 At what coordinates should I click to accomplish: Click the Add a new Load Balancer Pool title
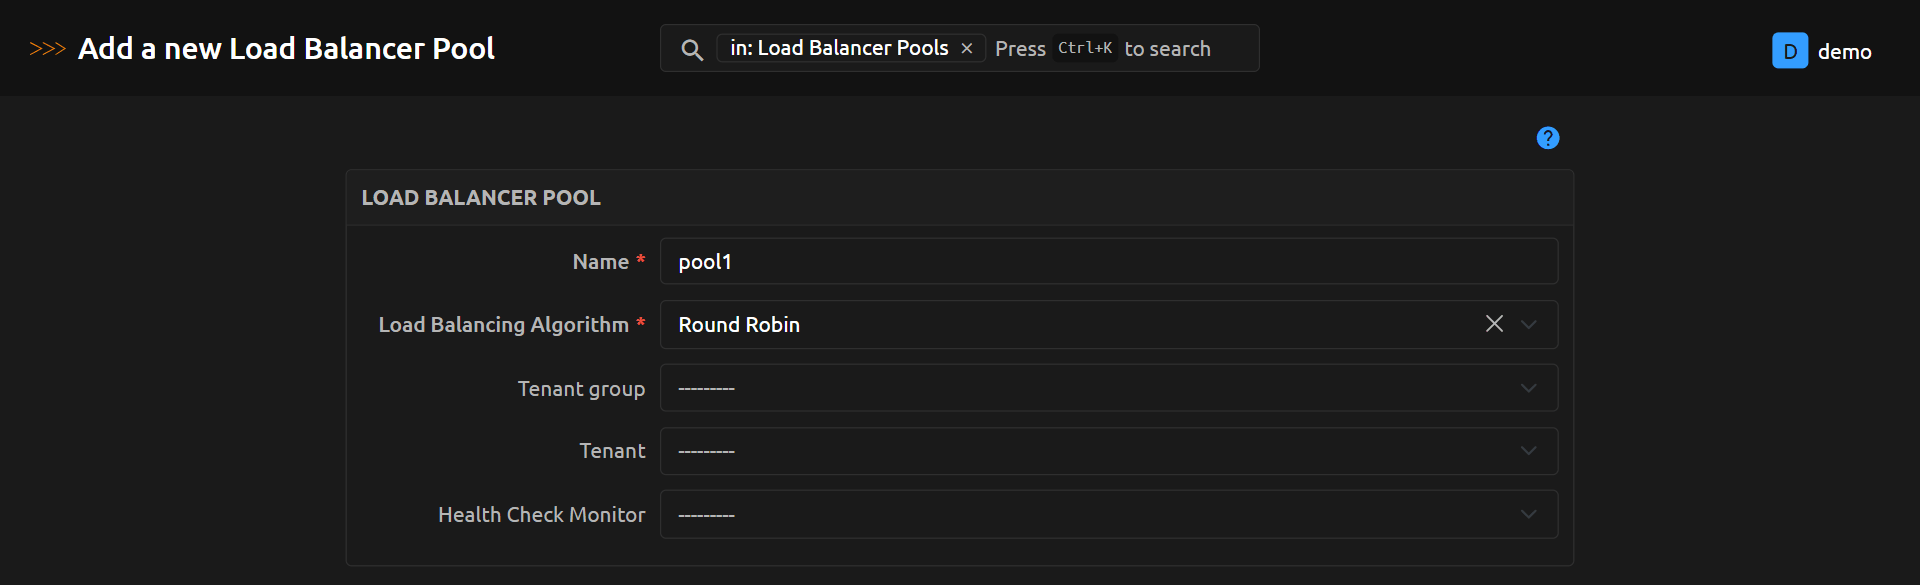point(286,49)
